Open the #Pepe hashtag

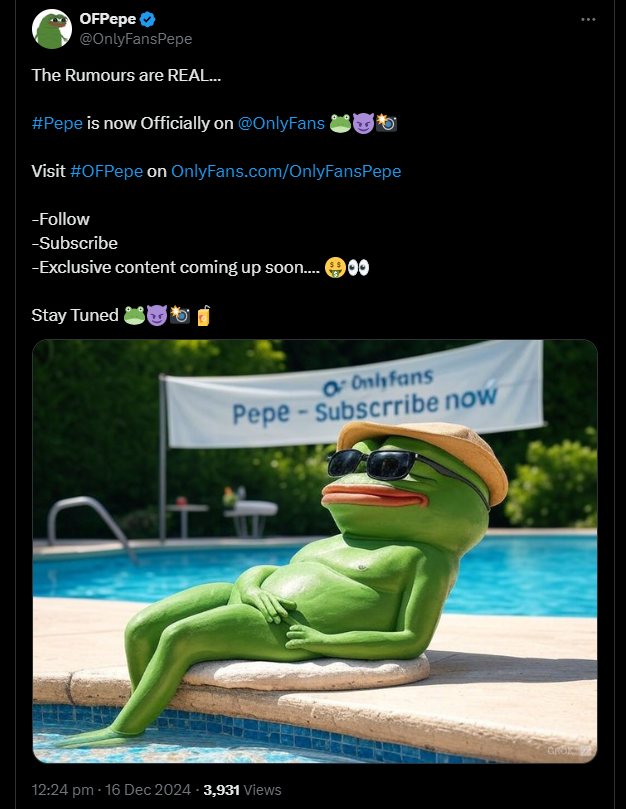click(x=52, y=123)
